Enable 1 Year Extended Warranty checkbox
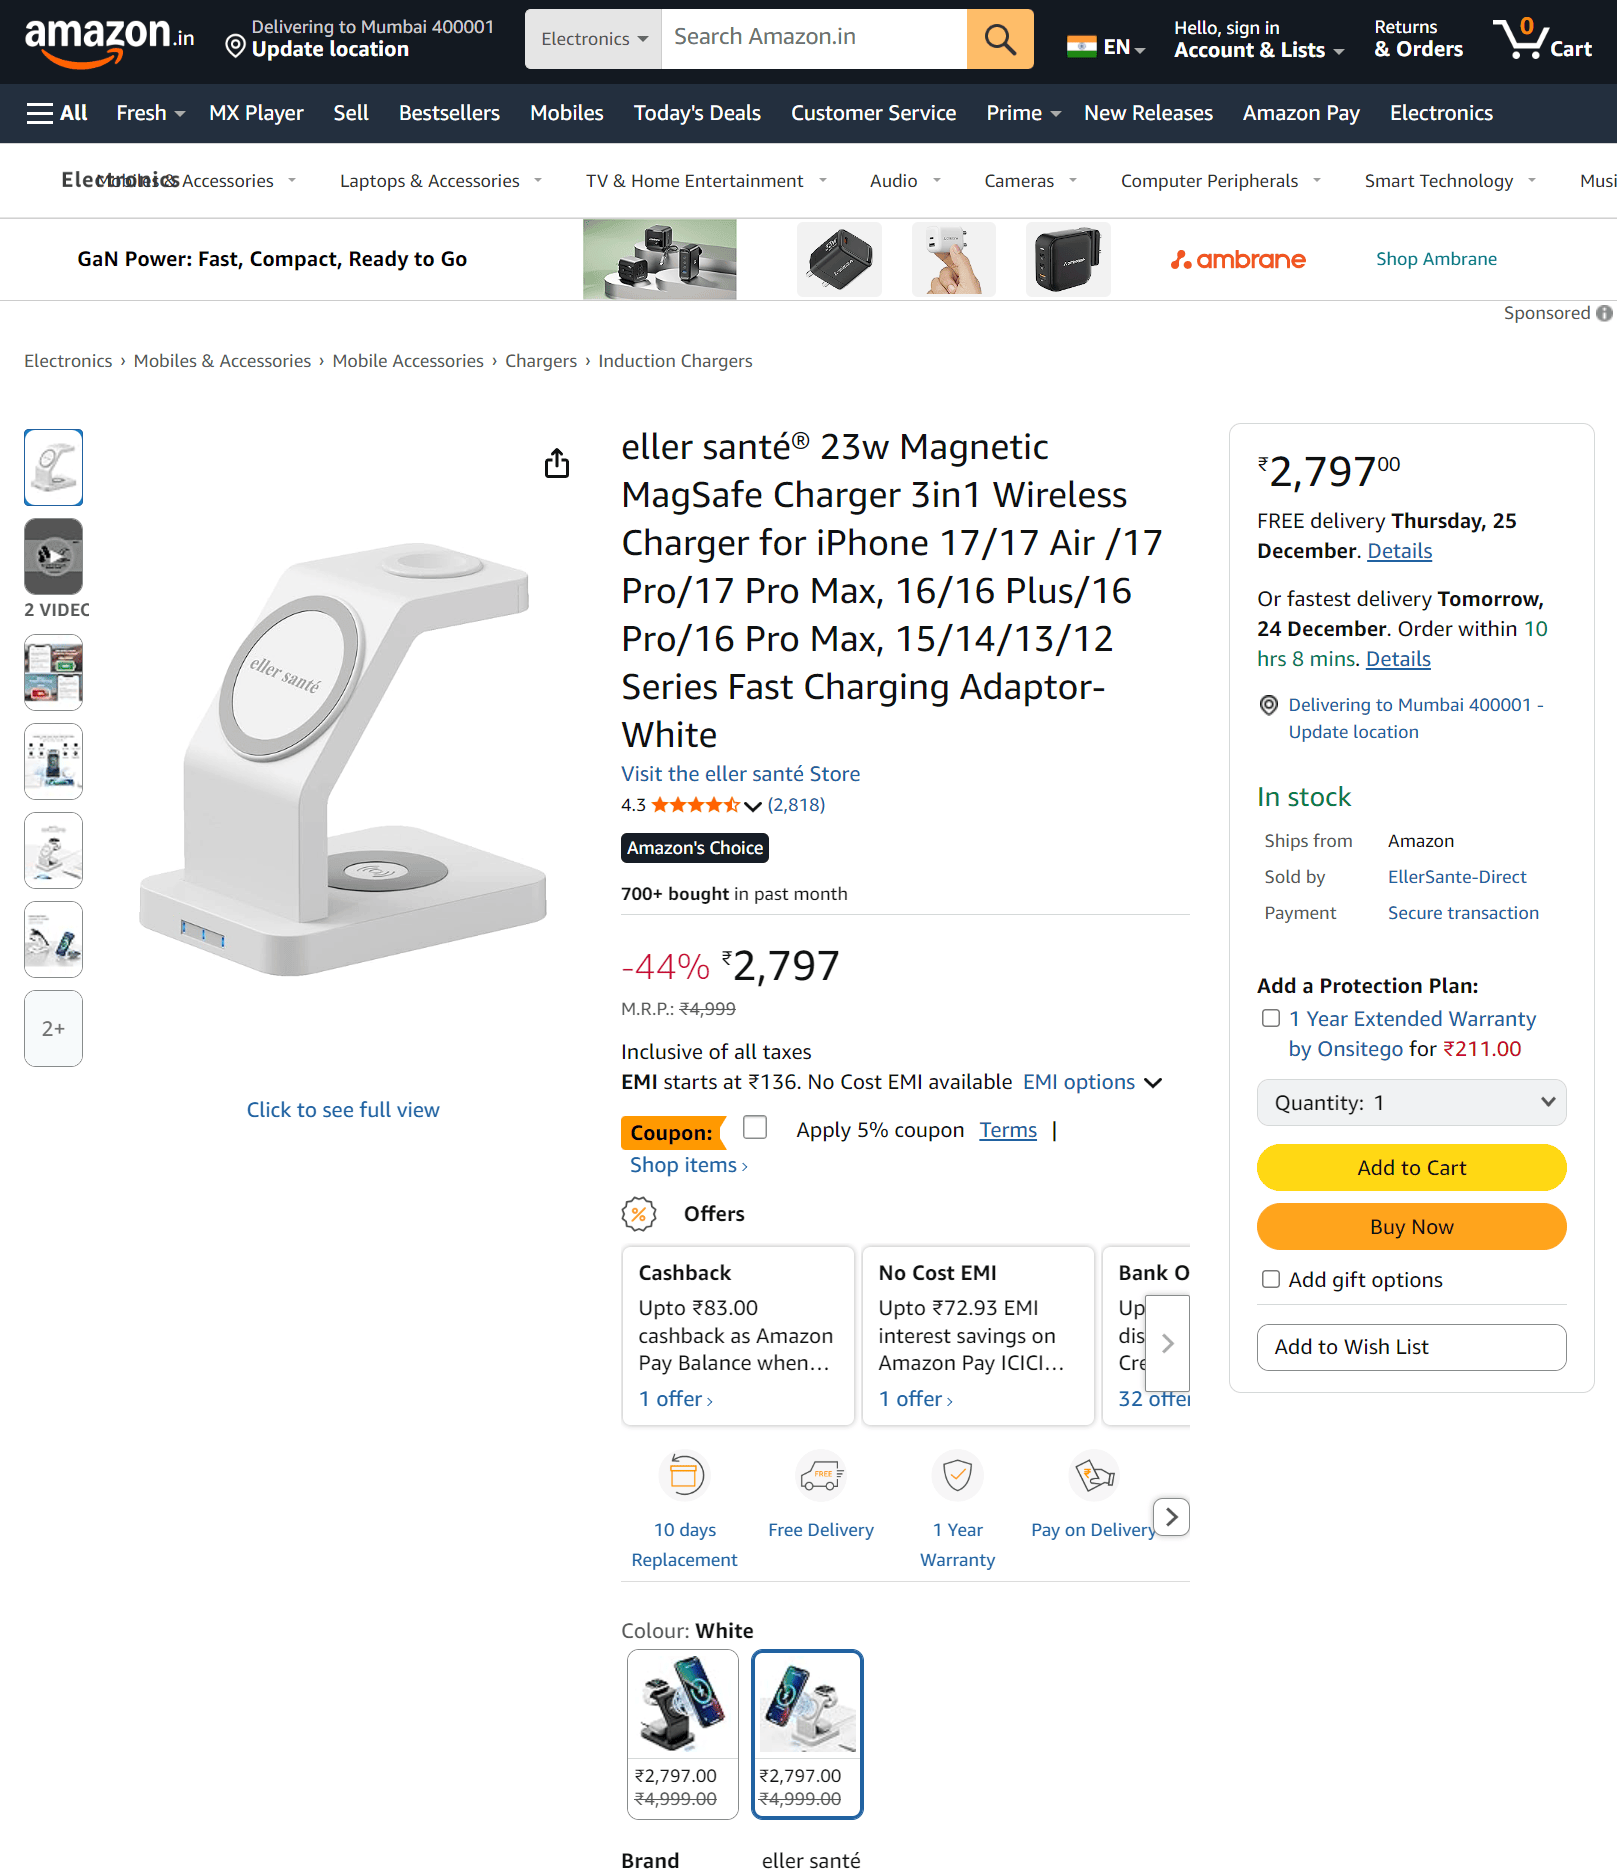 pyautogui.click(x=1271, y=1018)
